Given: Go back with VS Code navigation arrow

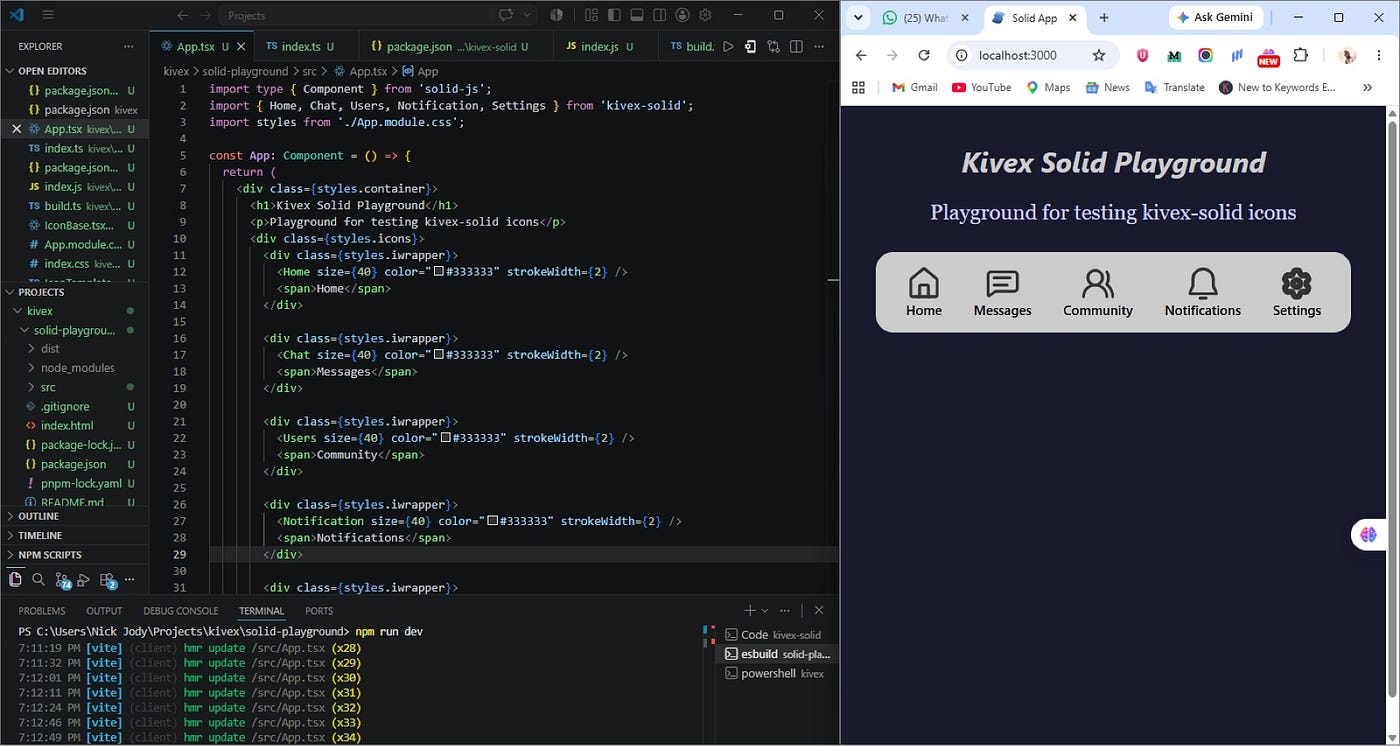Looking at the screenshot, I should point(182,15).
